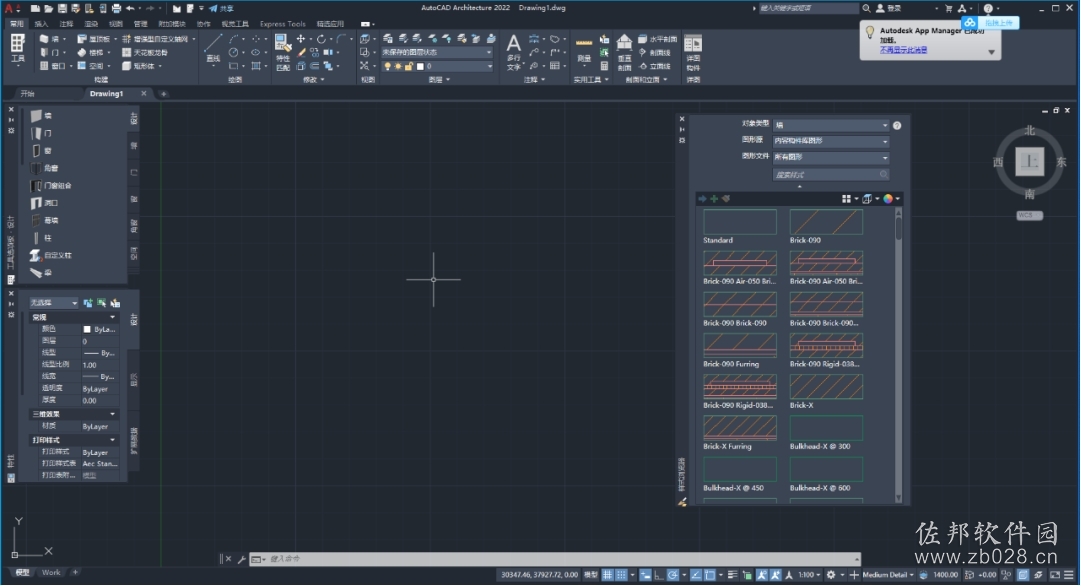The height and width of the screenshot is (586, 1081).
Task: Open the annotation scale 1:100 dropdown
Action: pos(809,574)
